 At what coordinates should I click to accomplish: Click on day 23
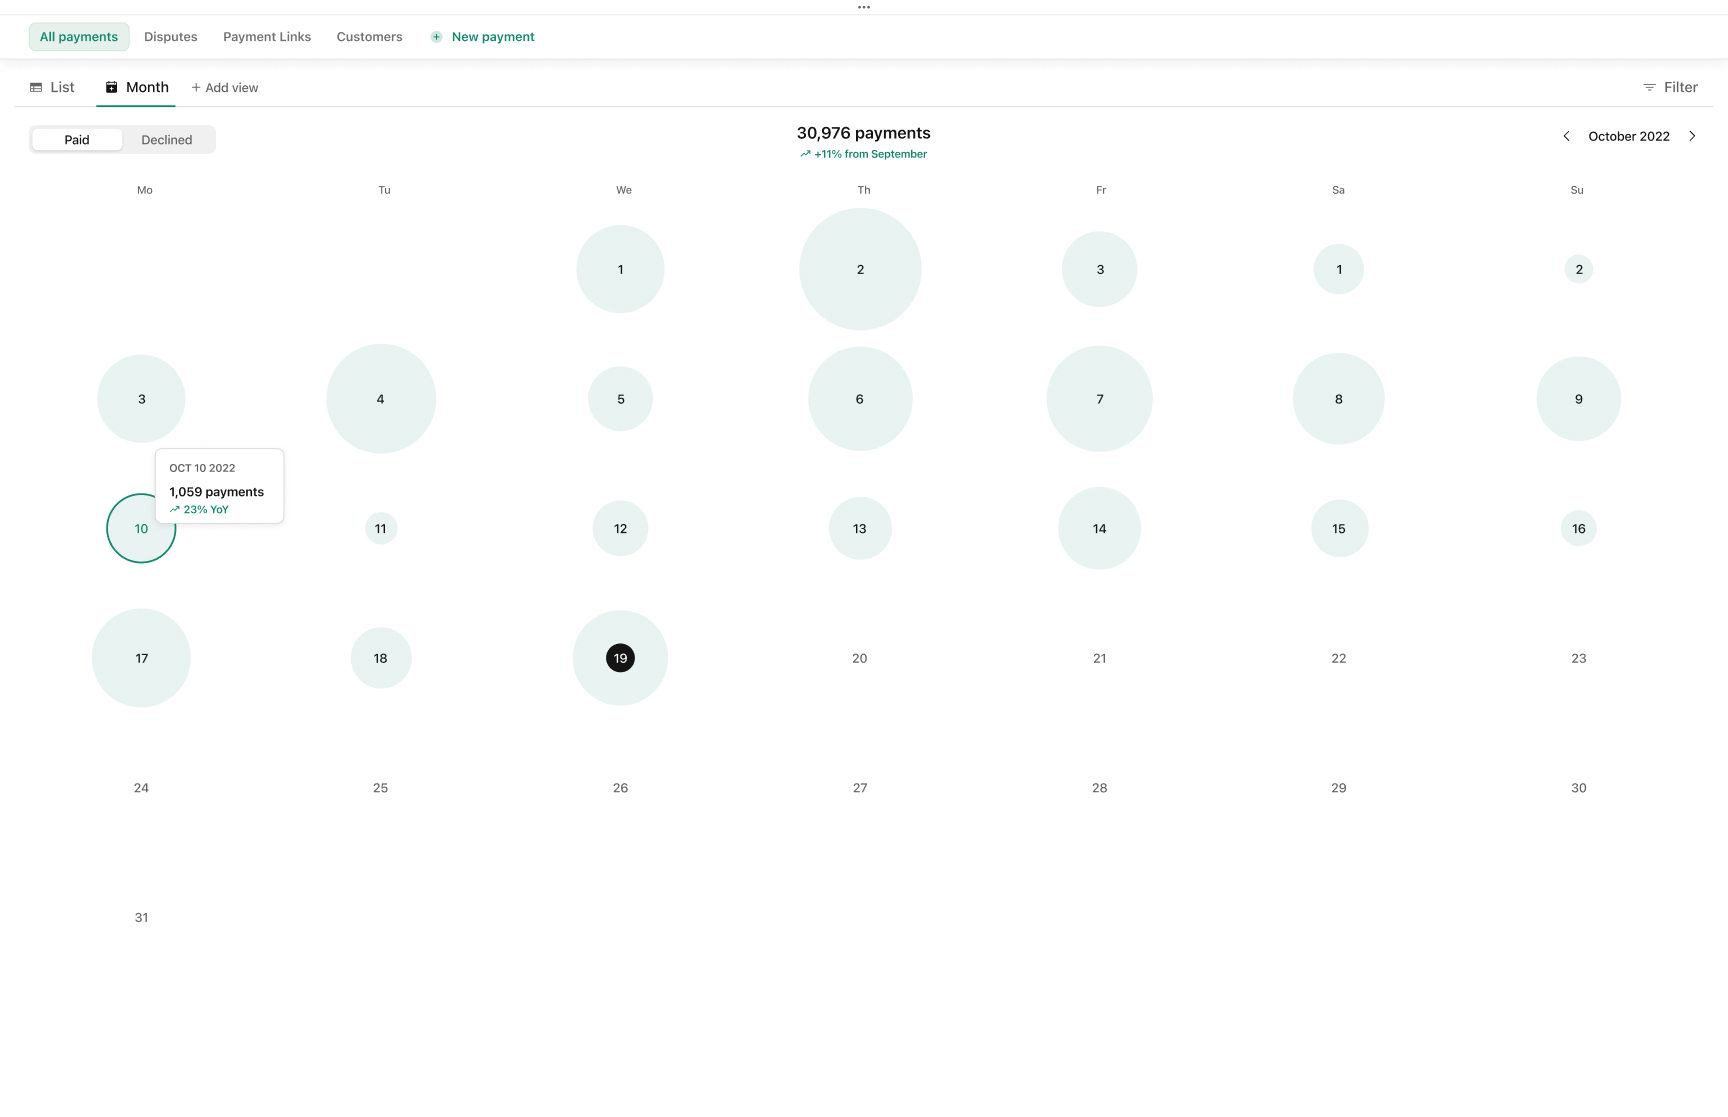coord(1579,658)
